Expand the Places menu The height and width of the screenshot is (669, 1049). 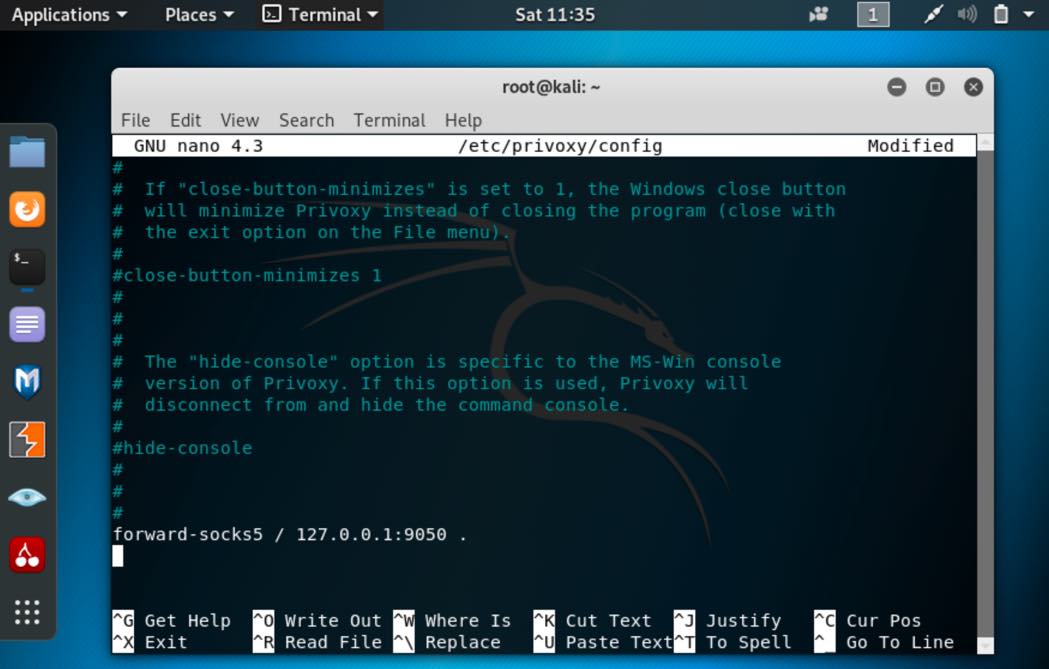(x=199, y=15)
